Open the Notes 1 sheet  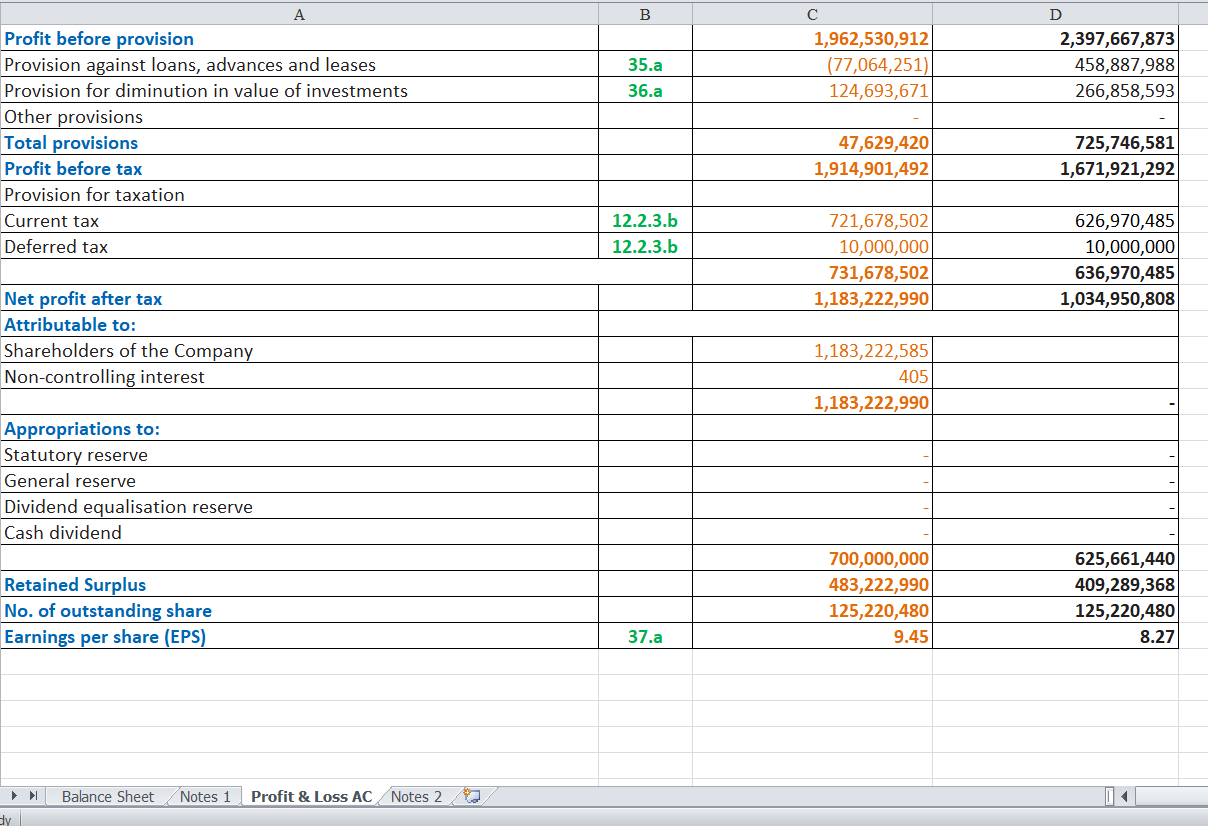point(204,796)
